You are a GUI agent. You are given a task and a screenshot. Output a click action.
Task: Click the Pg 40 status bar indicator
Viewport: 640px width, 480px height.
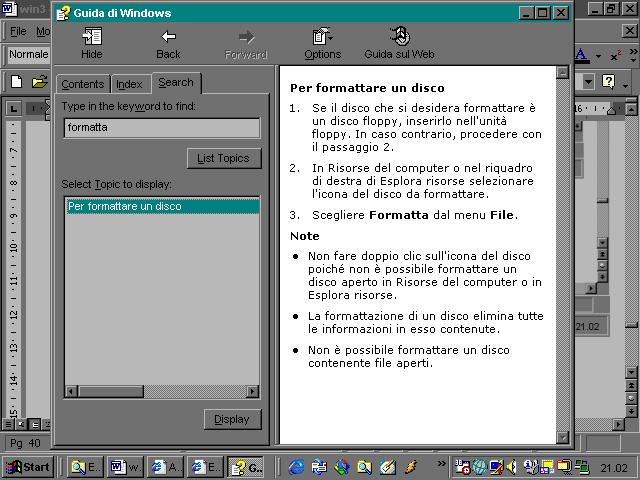25,443
